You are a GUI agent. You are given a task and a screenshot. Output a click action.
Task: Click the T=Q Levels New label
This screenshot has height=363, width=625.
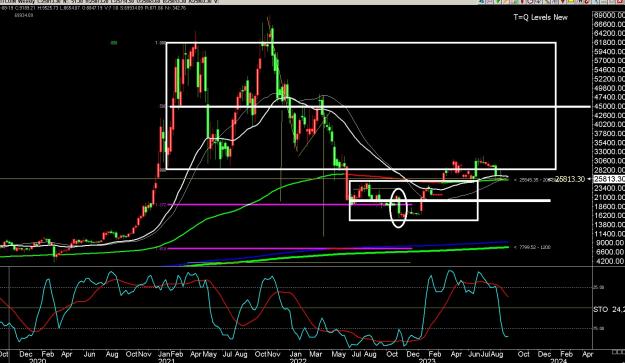(540, 17)
